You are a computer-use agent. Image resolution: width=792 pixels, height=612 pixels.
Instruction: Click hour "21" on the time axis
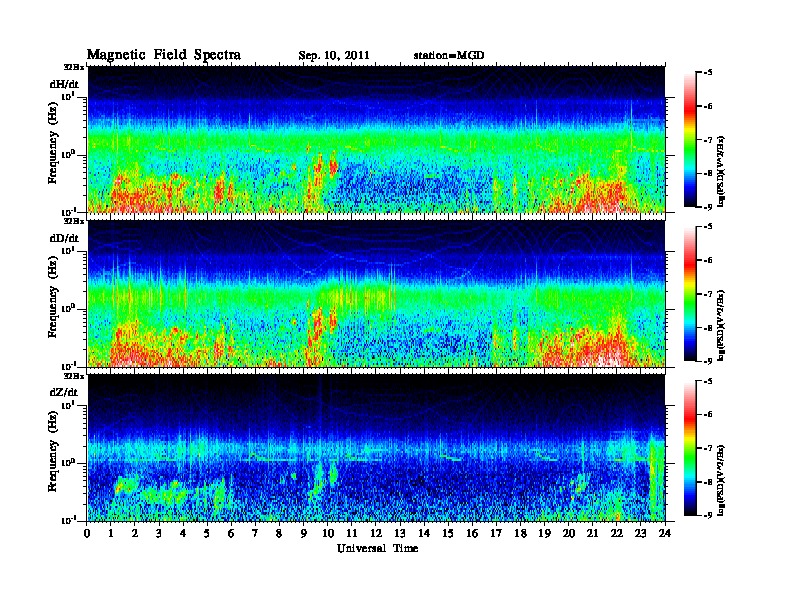[x=592, y=533]
